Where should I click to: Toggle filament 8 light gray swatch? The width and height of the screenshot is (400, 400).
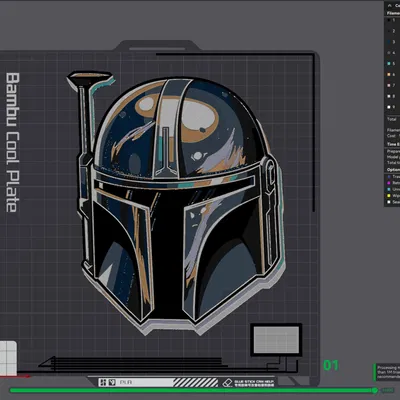389,96
